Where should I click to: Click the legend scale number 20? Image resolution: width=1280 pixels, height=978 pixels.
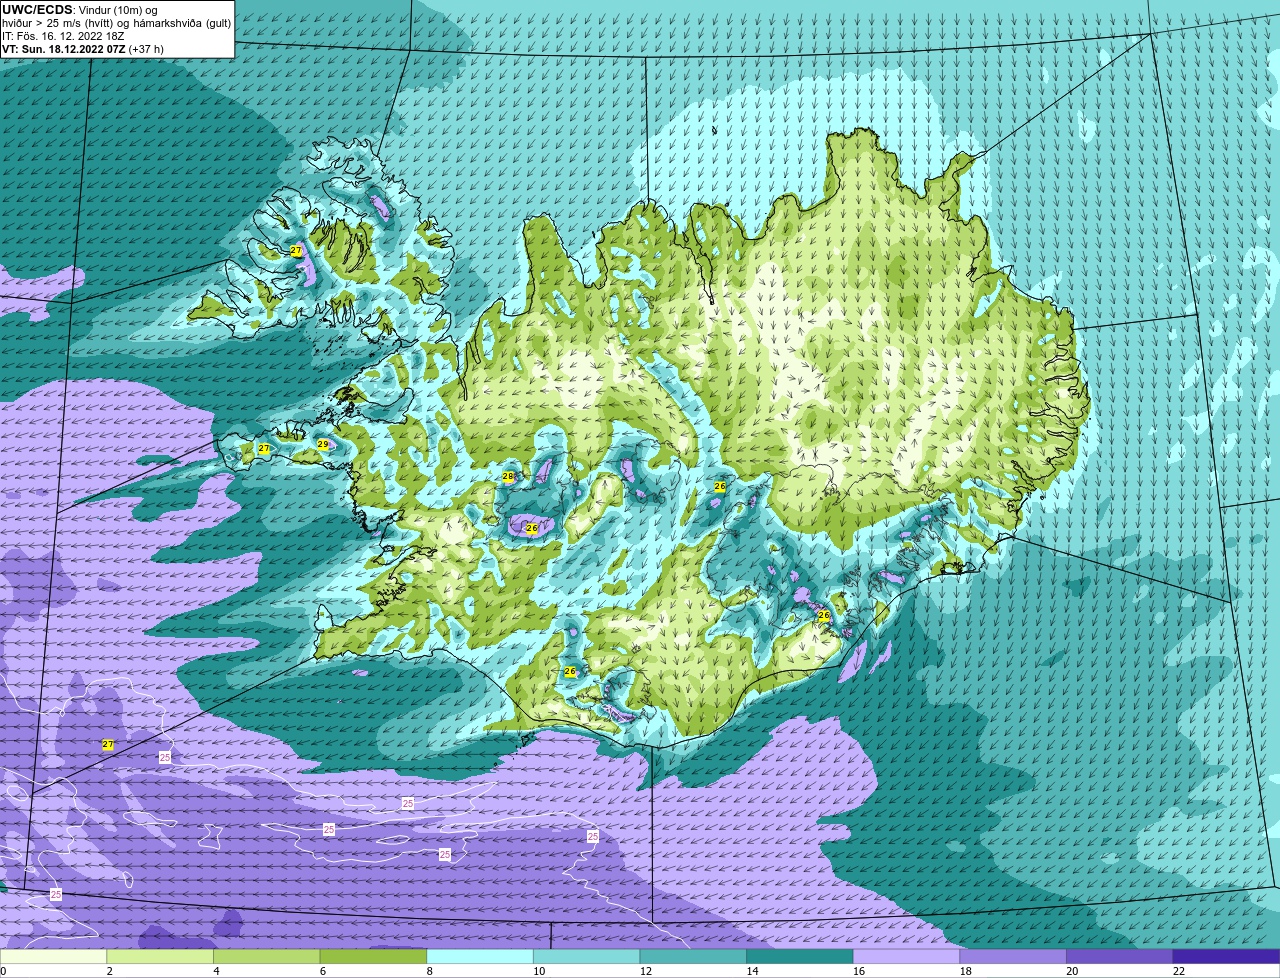tap(1072, 971)
